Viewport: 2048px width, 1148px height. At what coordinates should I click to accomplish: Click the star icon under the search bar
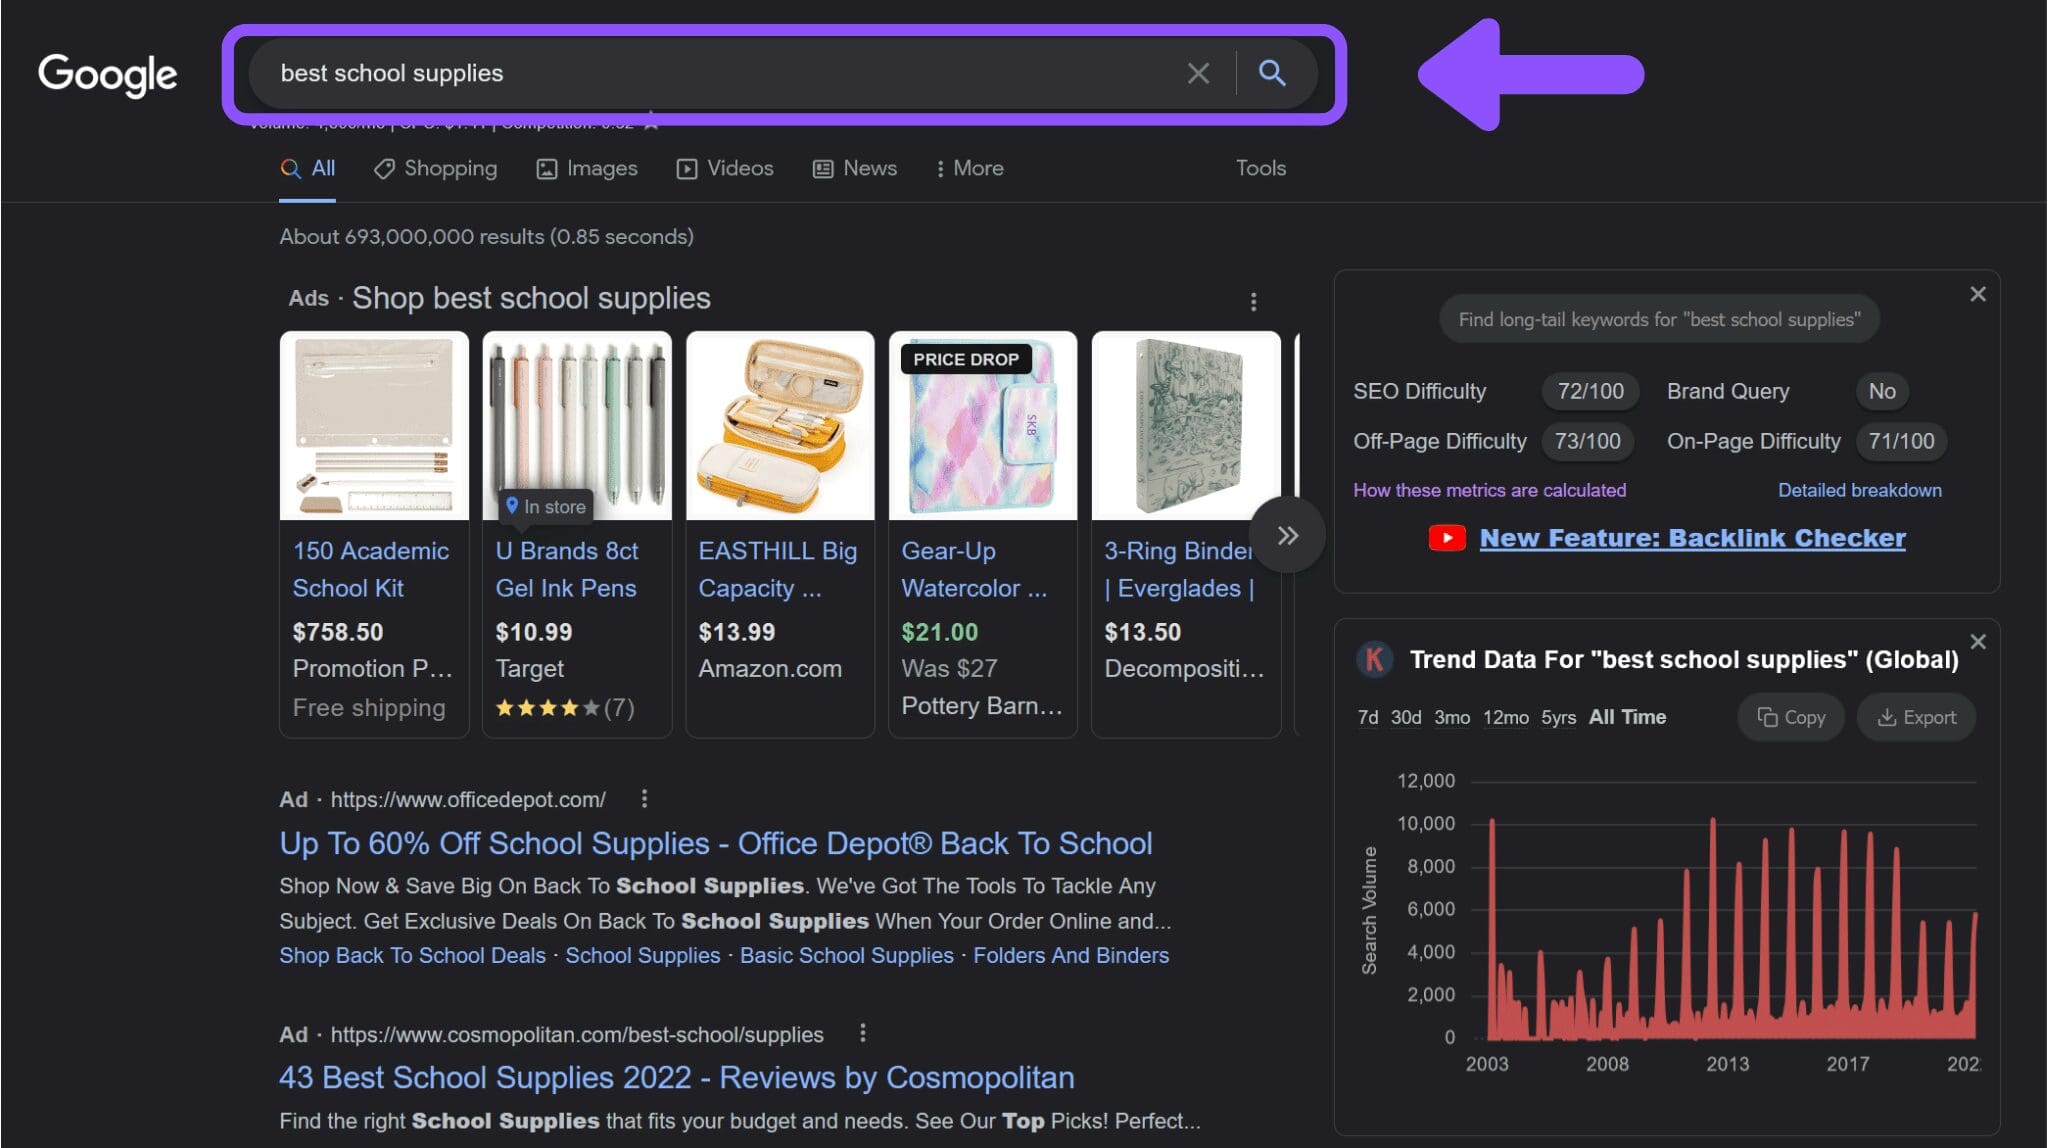(651, 124)
